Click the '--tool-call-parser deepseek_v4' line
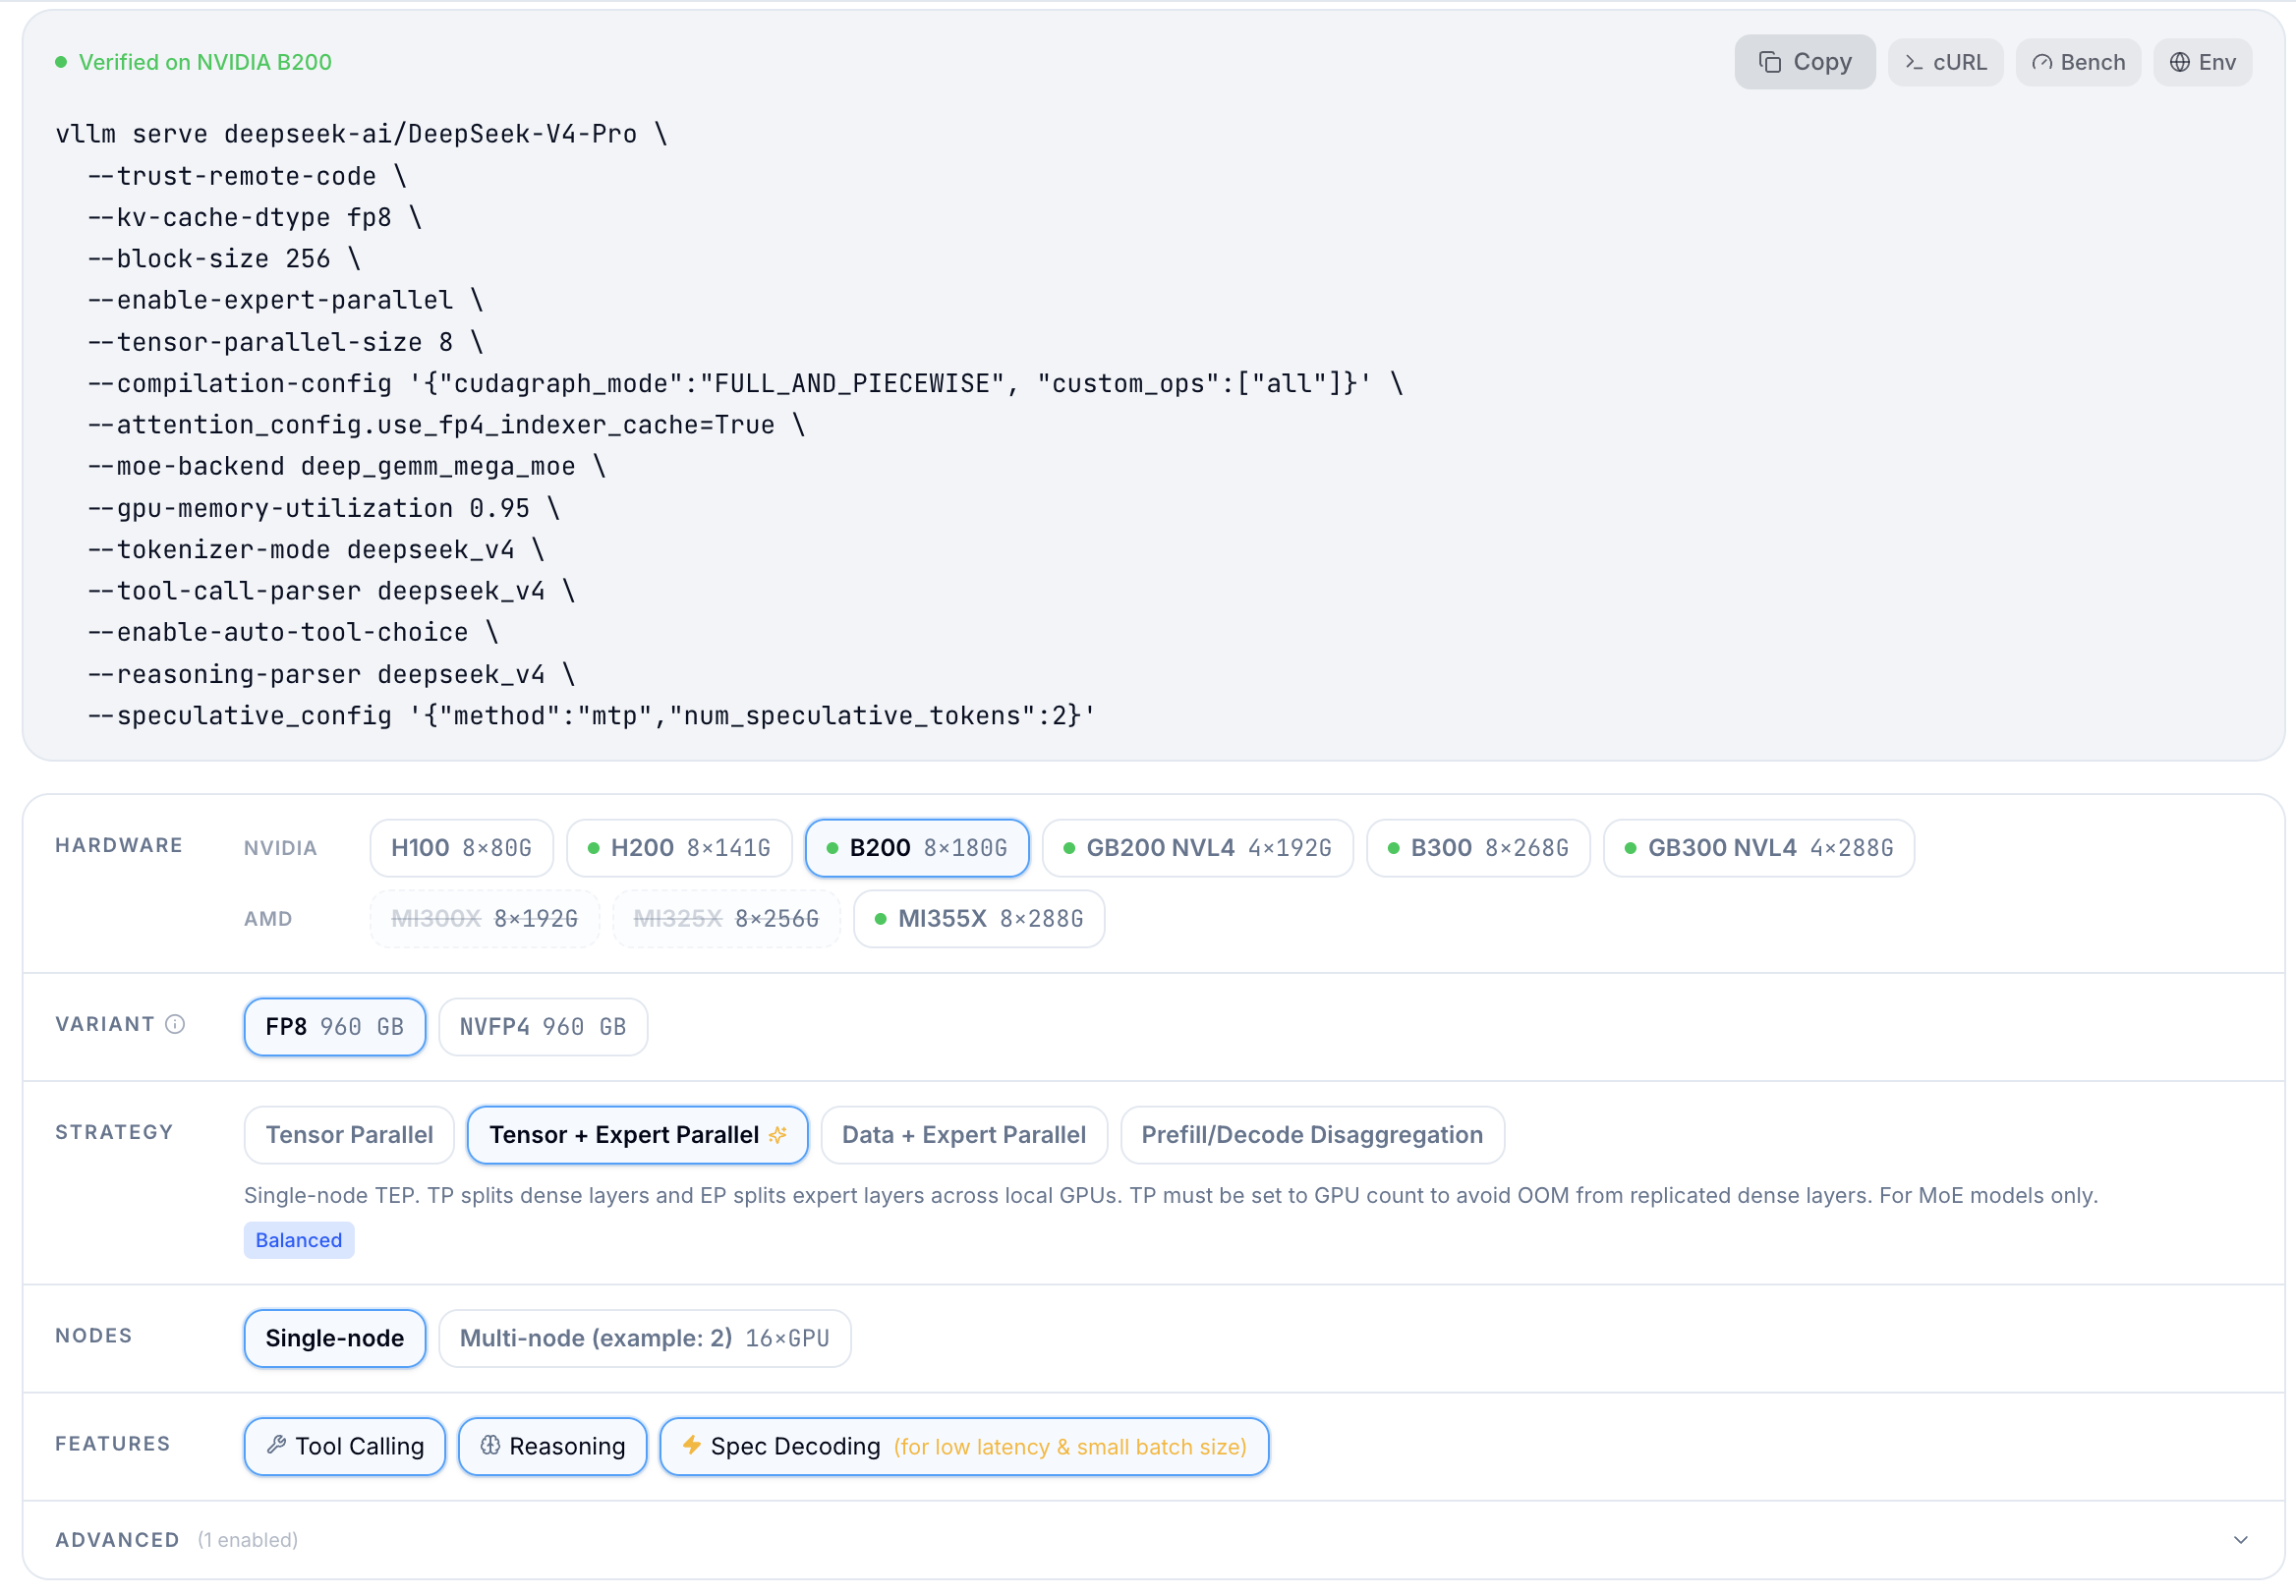Viewport: 2296px width, 1596px height. 331,592
